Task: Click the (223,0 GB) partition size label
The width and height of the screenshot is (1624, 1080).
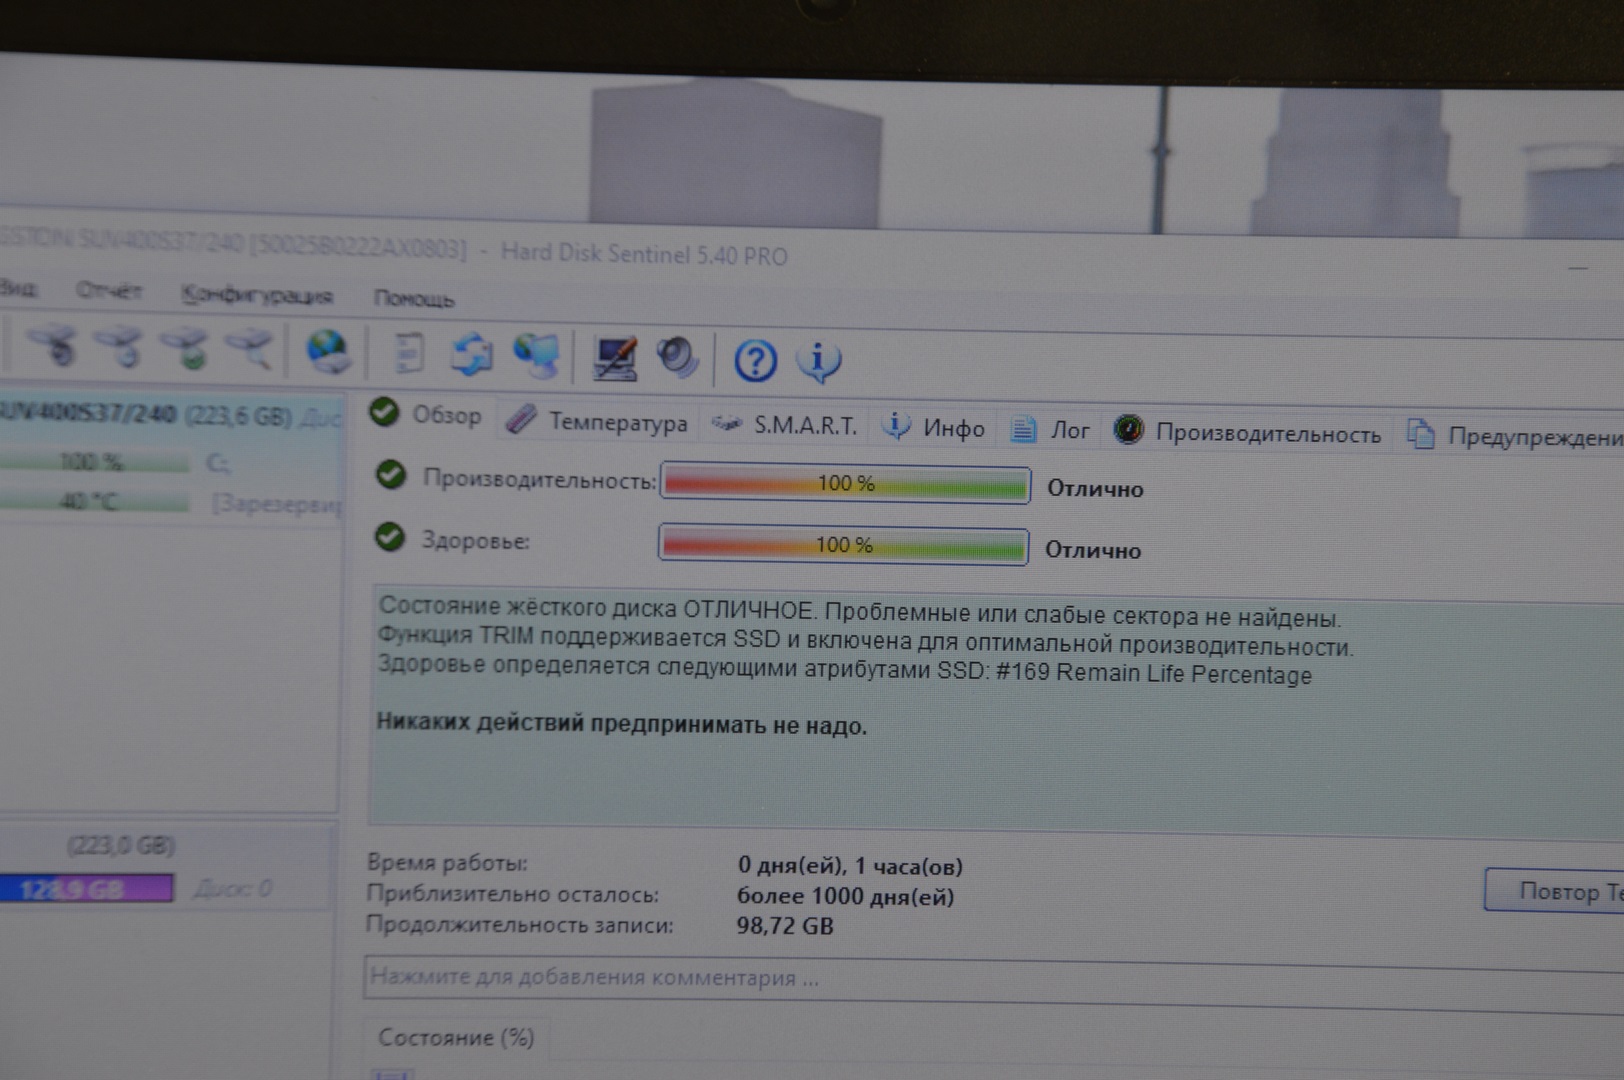Action: coord(121,846)
